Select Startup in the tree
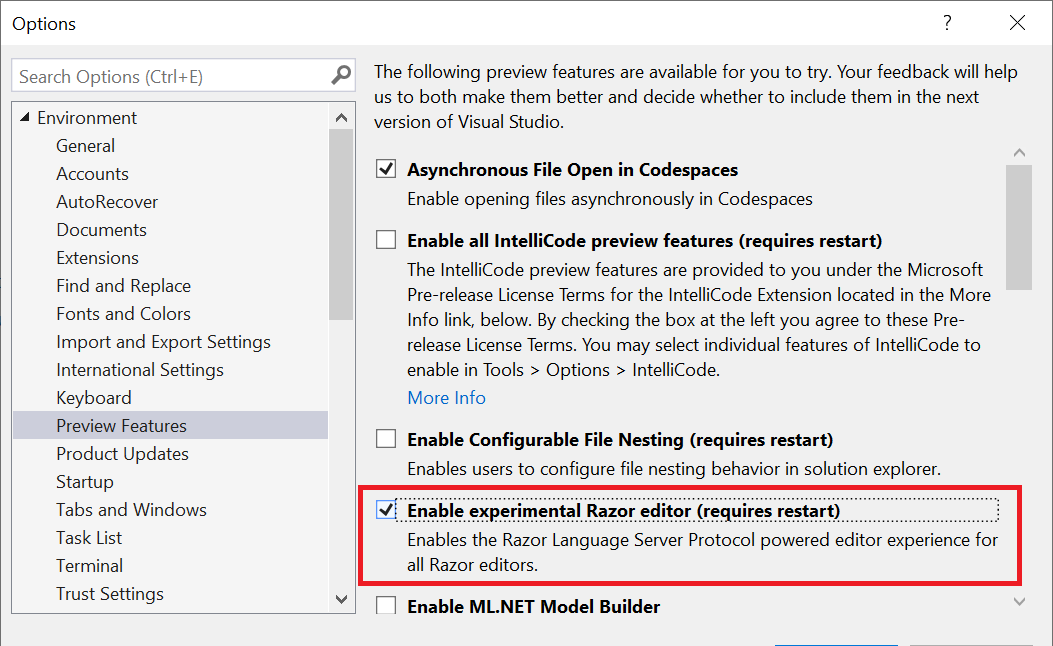Screen dimensions: 1053x646 pos(85,482)
